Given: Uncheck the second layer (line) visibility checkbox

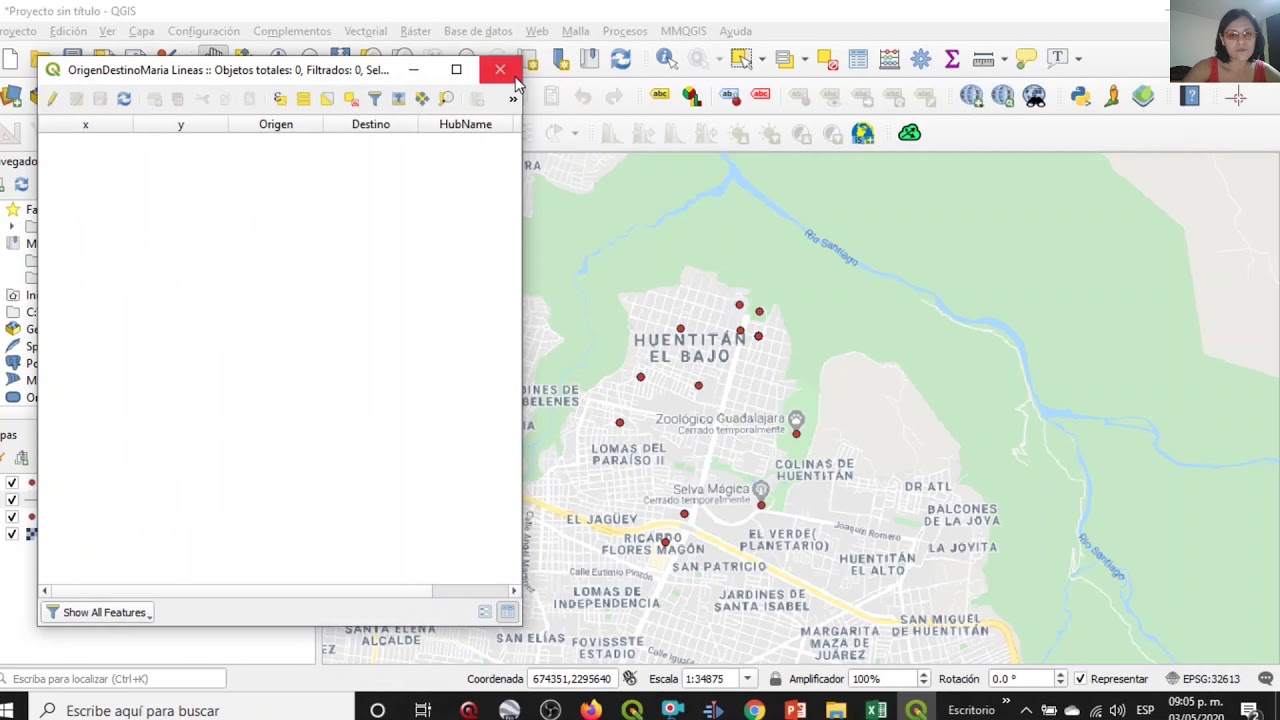Looking at the screenshot, I should 12,500.
